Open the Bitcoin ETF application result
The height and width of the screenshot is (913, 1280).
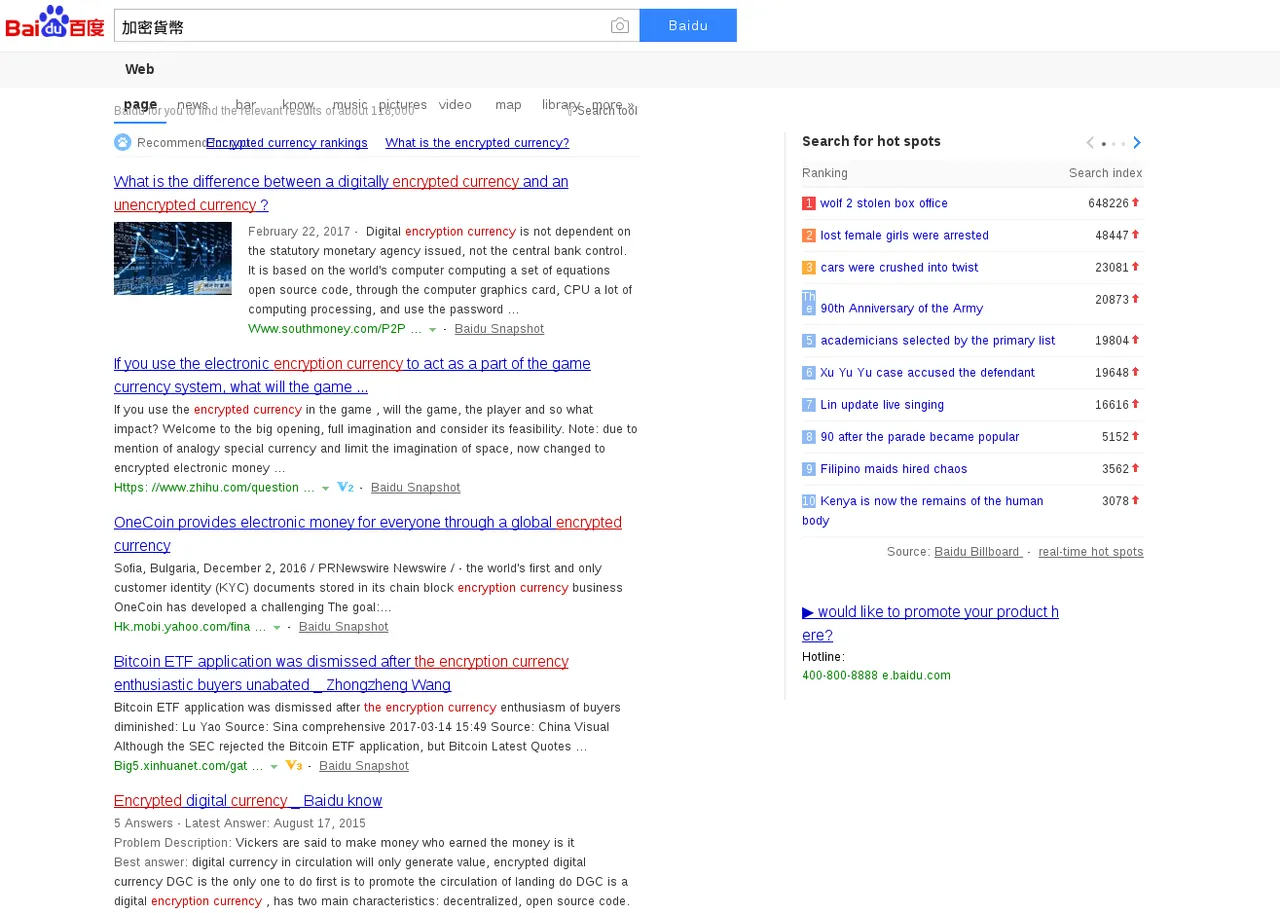tap(341, 673)
